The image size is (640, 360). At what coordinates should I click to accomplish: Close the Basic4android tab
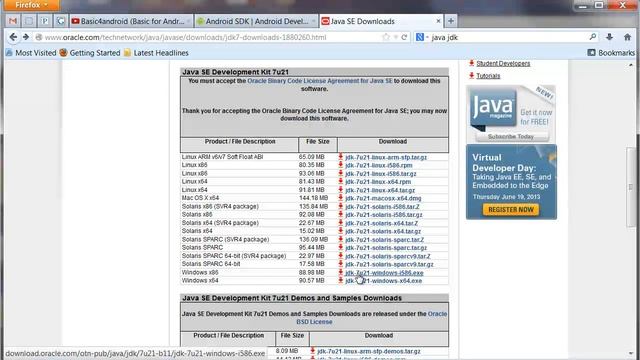pos(188,21)
